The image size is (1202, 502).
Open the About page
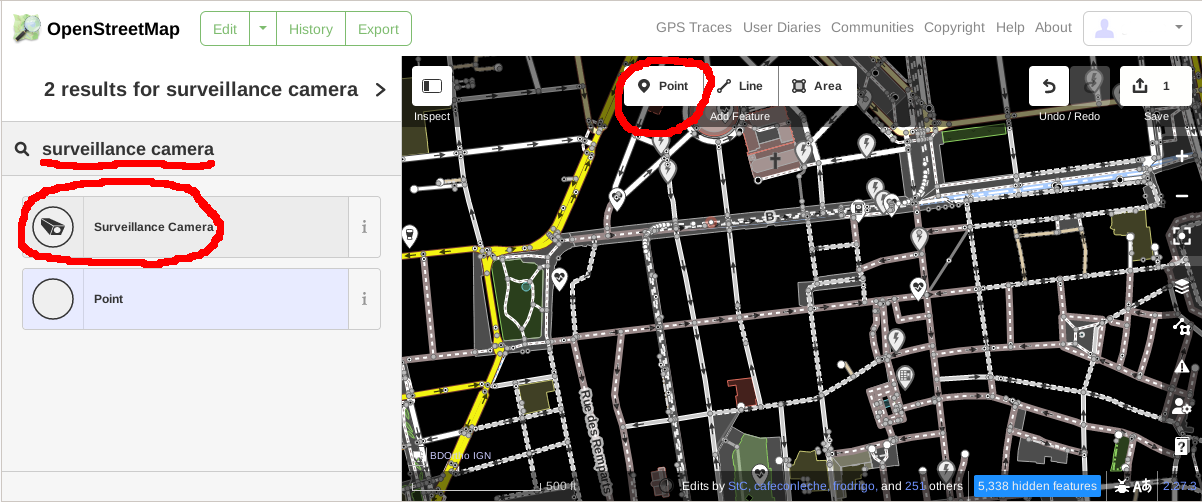1053,28
